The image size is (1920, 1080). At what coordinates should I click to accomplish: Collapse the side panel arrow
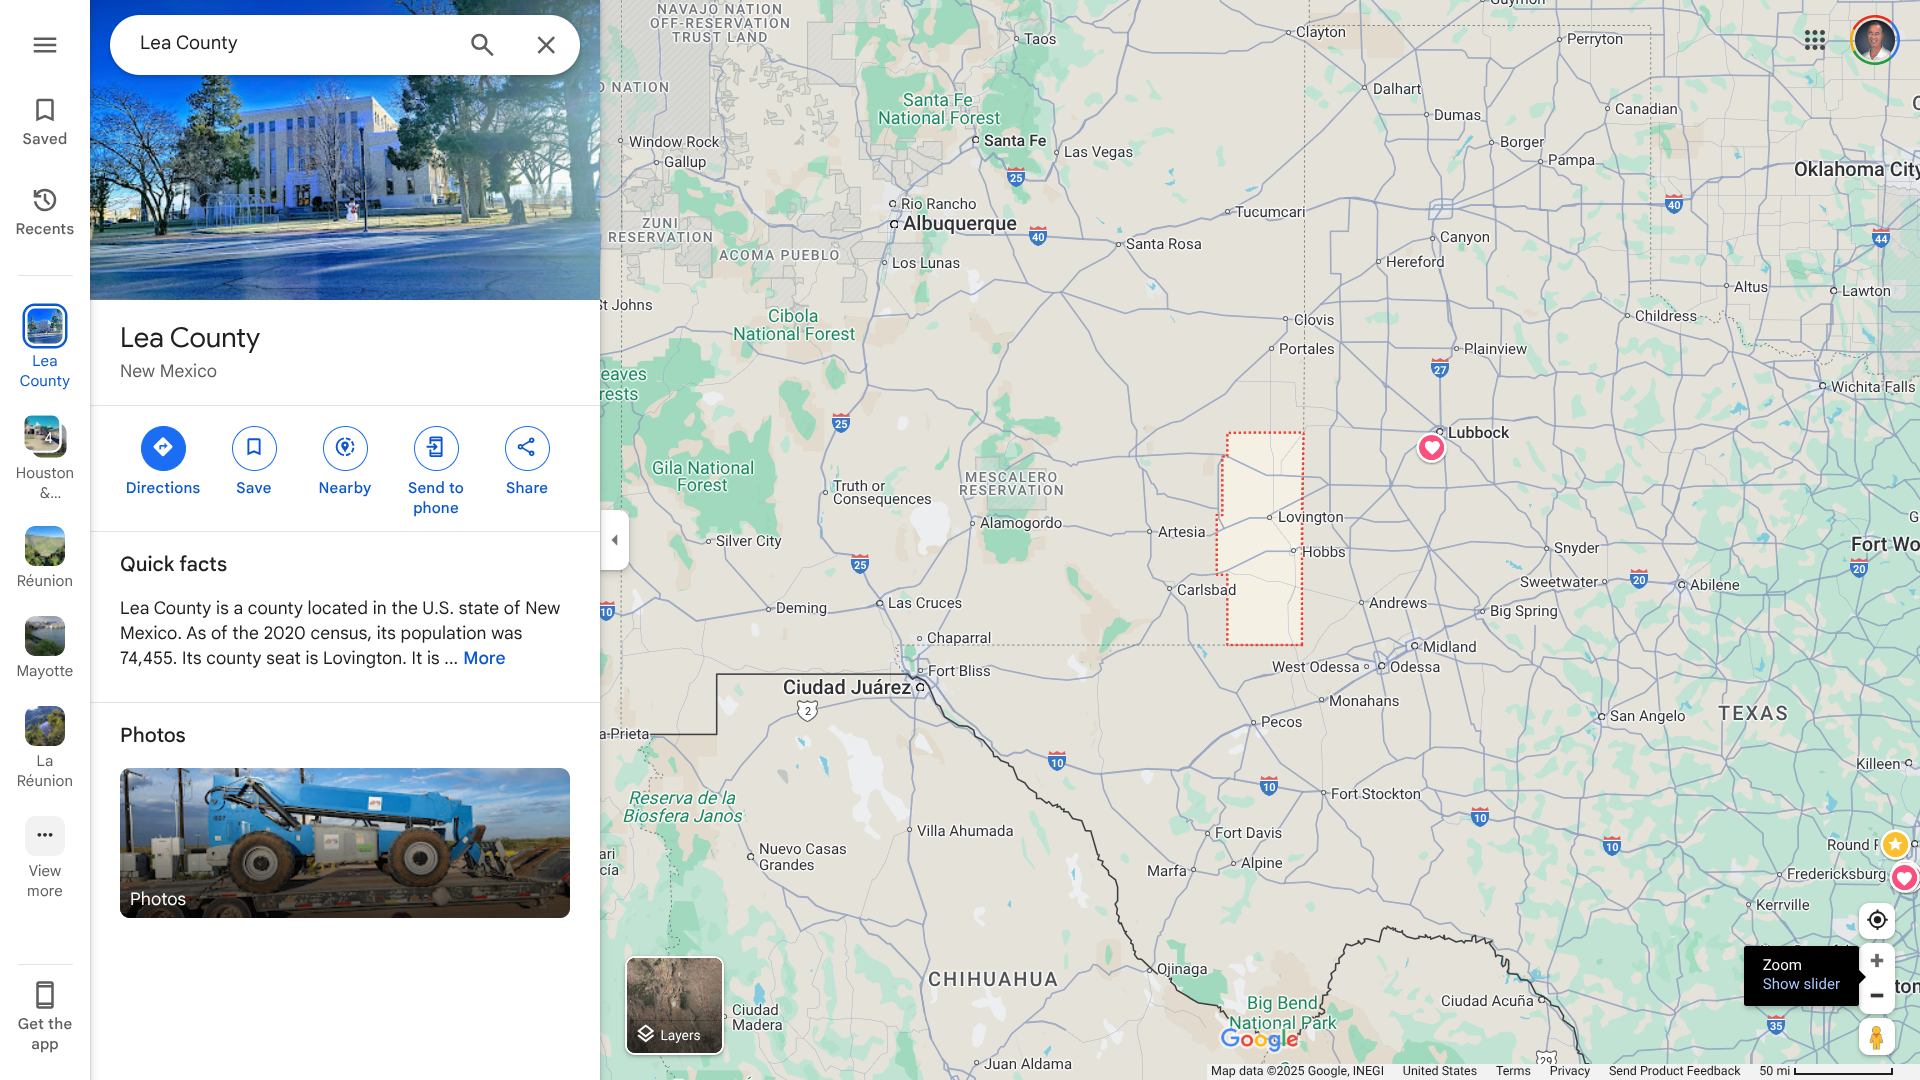[x=615, y=540]
